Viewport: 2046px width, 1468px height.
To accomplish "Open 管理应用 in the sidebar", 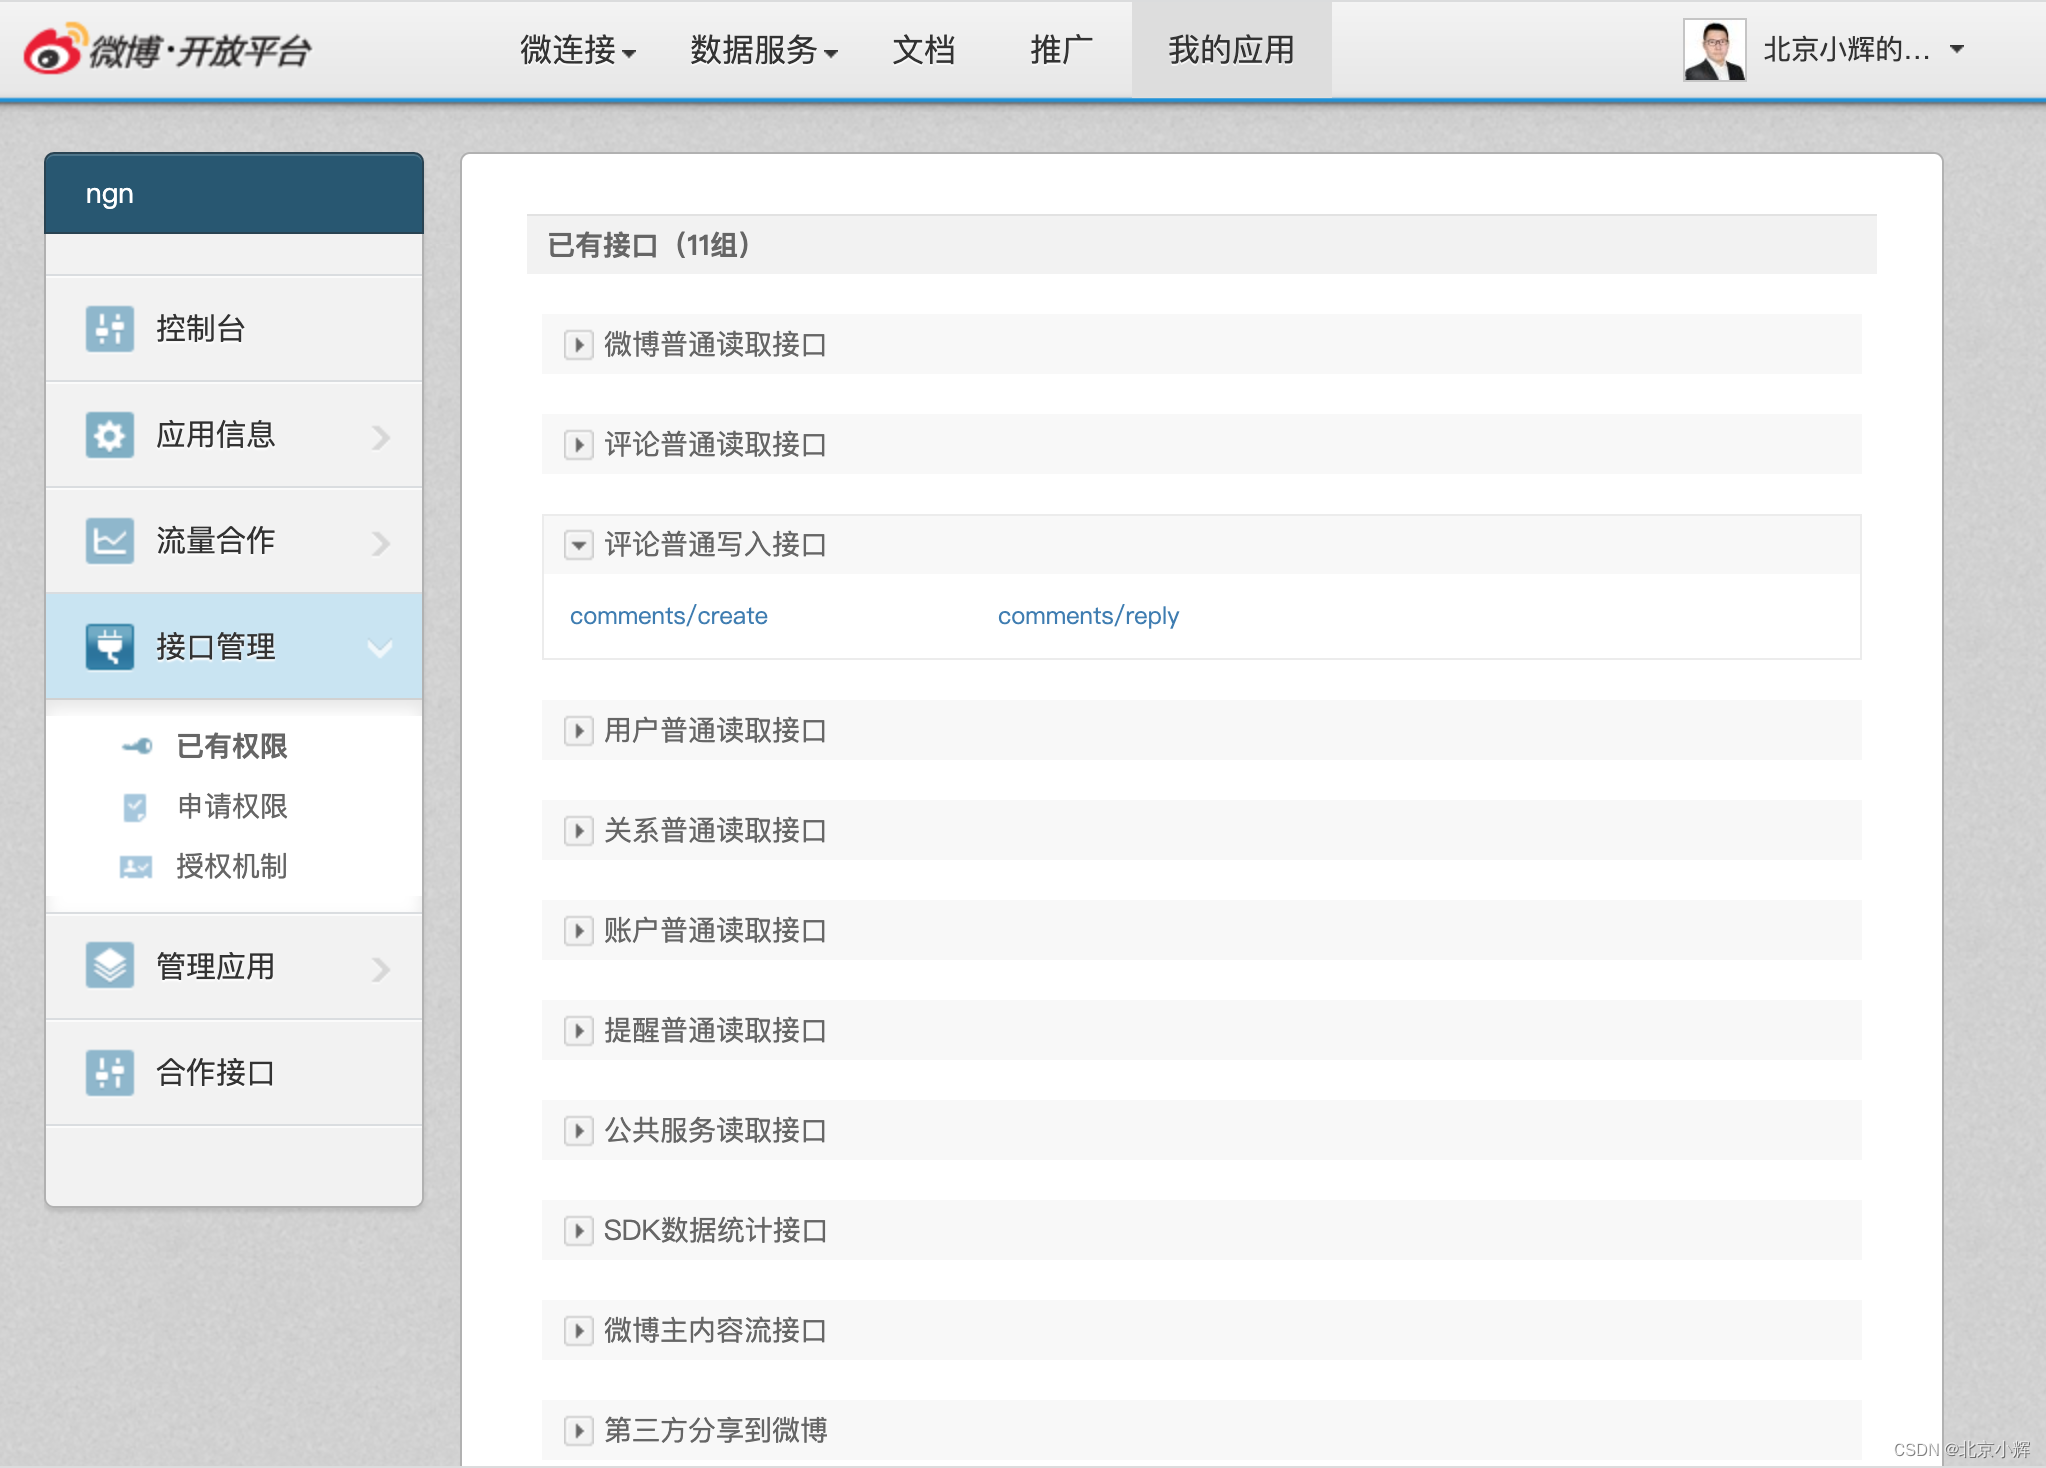I will click(x=234, y=966).
